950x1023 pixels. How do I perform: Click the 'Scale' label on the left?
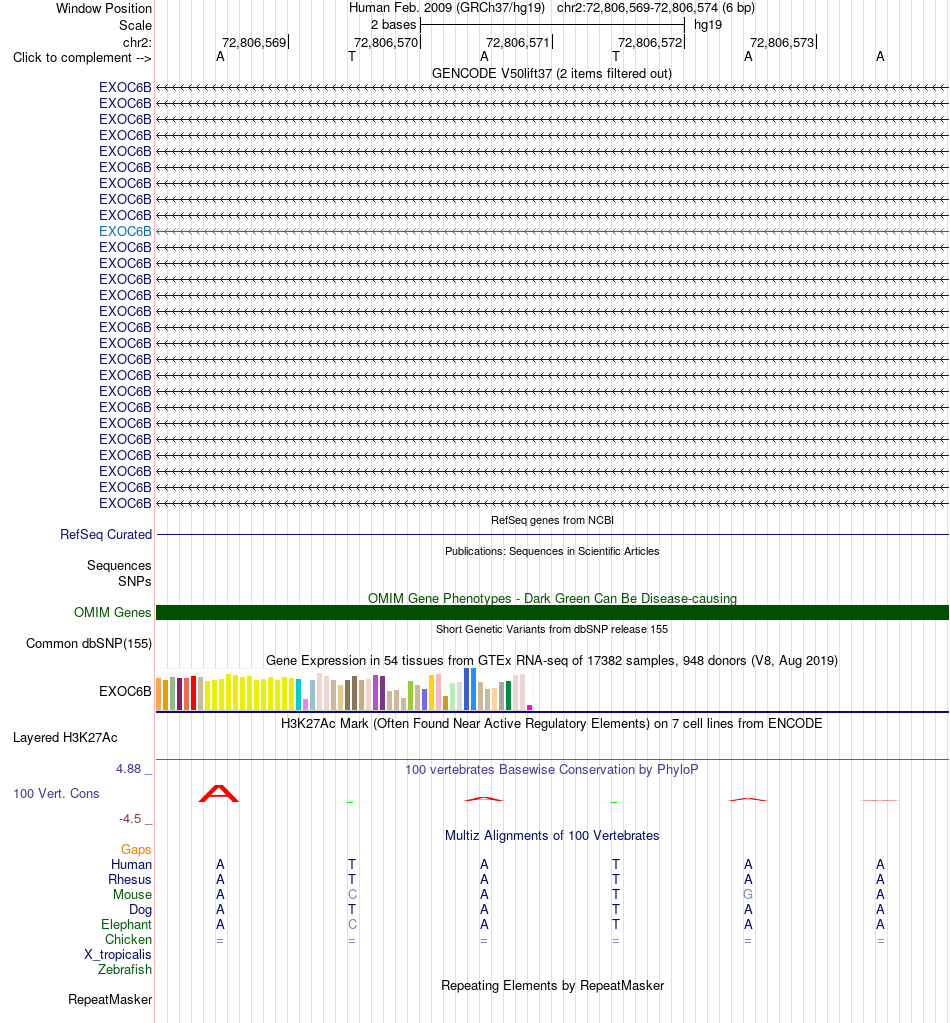pyautogui.click(x=135, y=25)
